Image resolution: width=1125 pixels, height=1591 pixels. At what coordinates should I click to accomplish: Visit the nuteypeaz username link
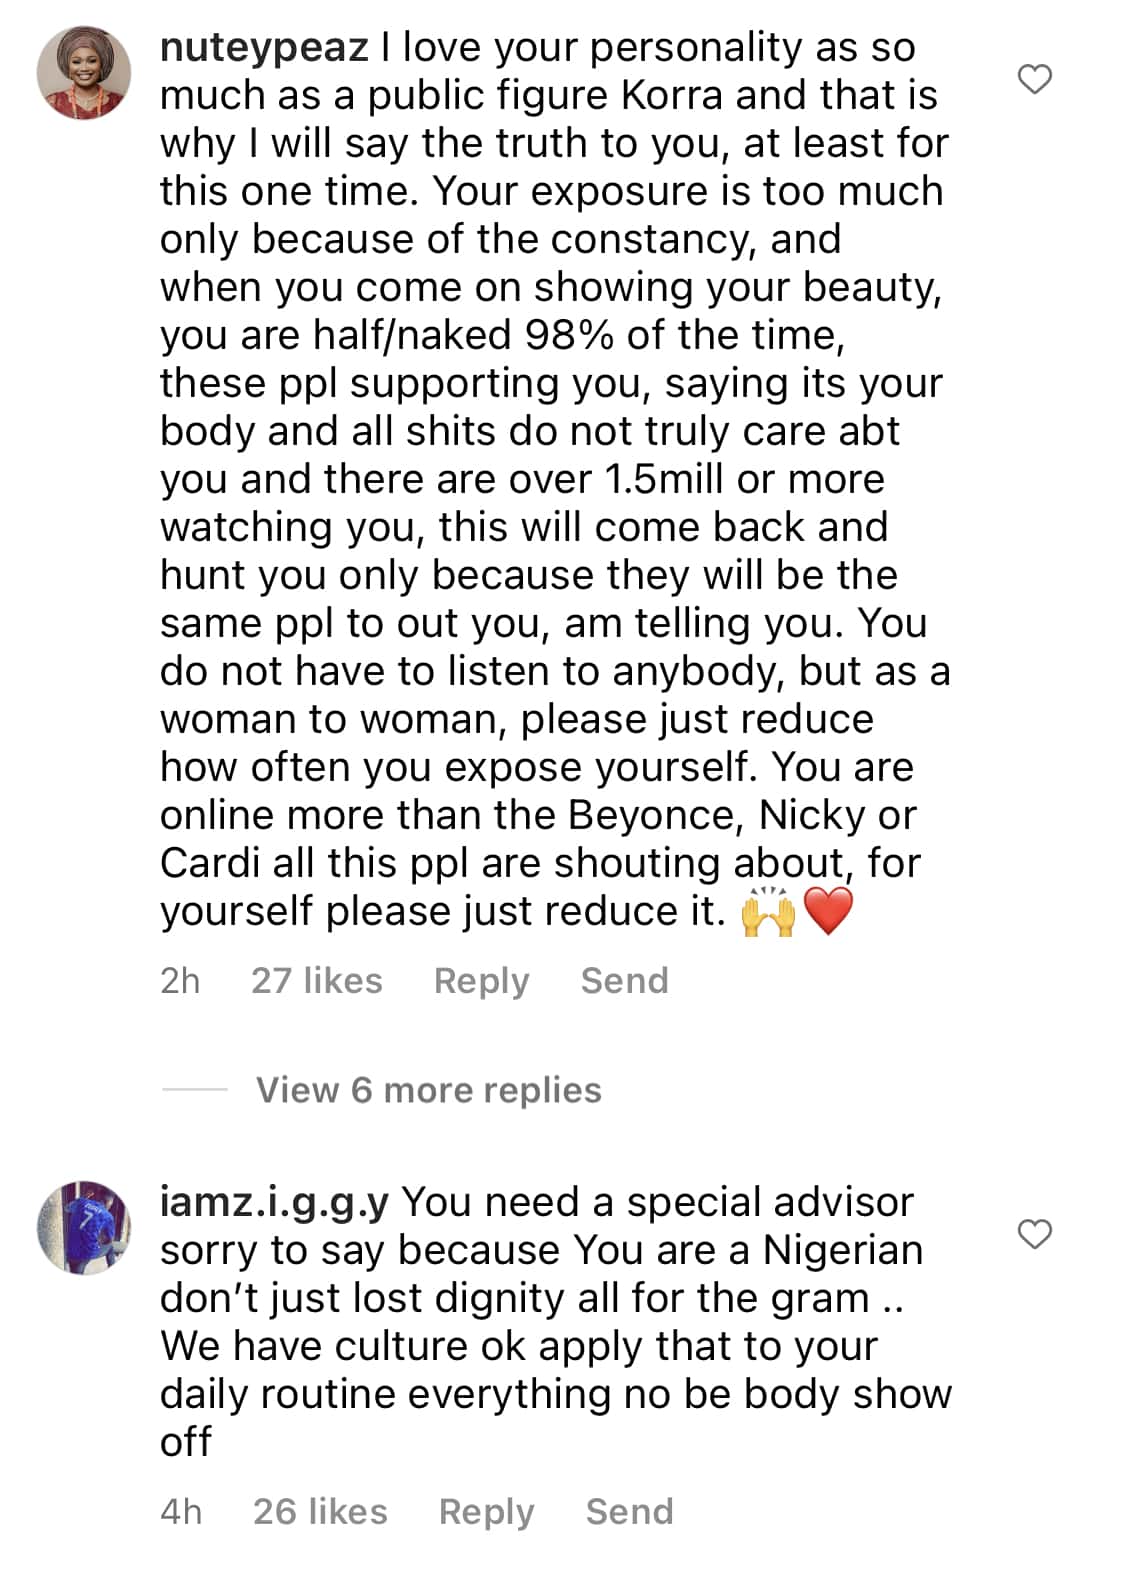tap(264, 47)
